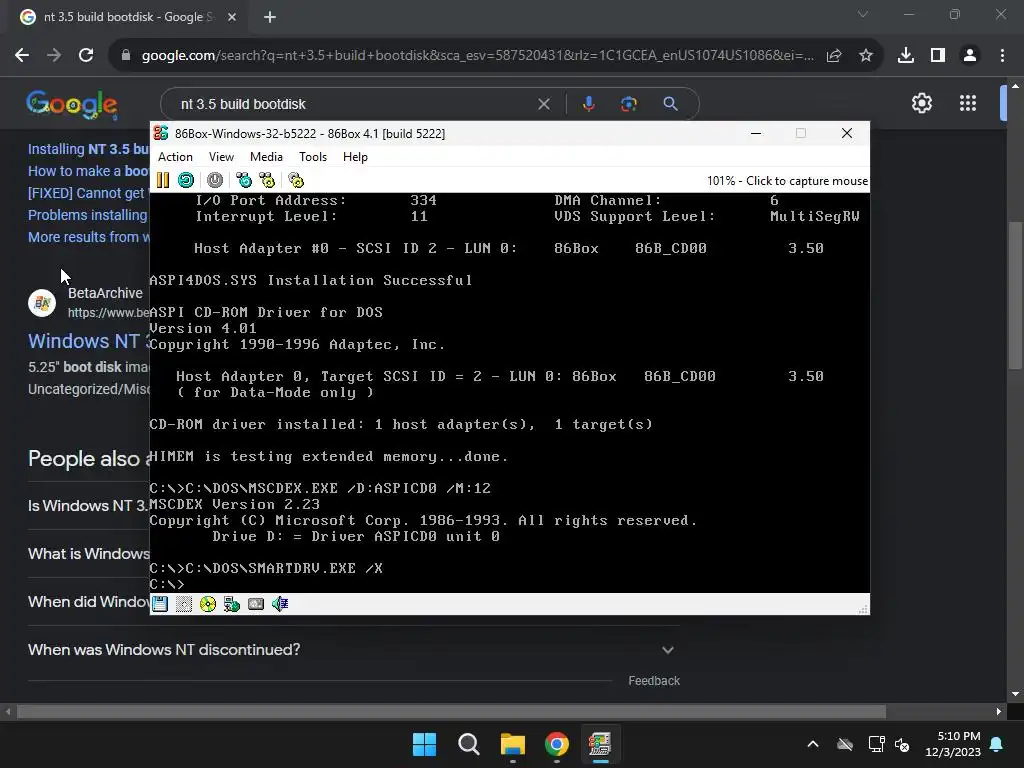The height and width of the screenshot is (768, 1024).
Task: Close the Google search tab
Action: [x=232, y=17]
